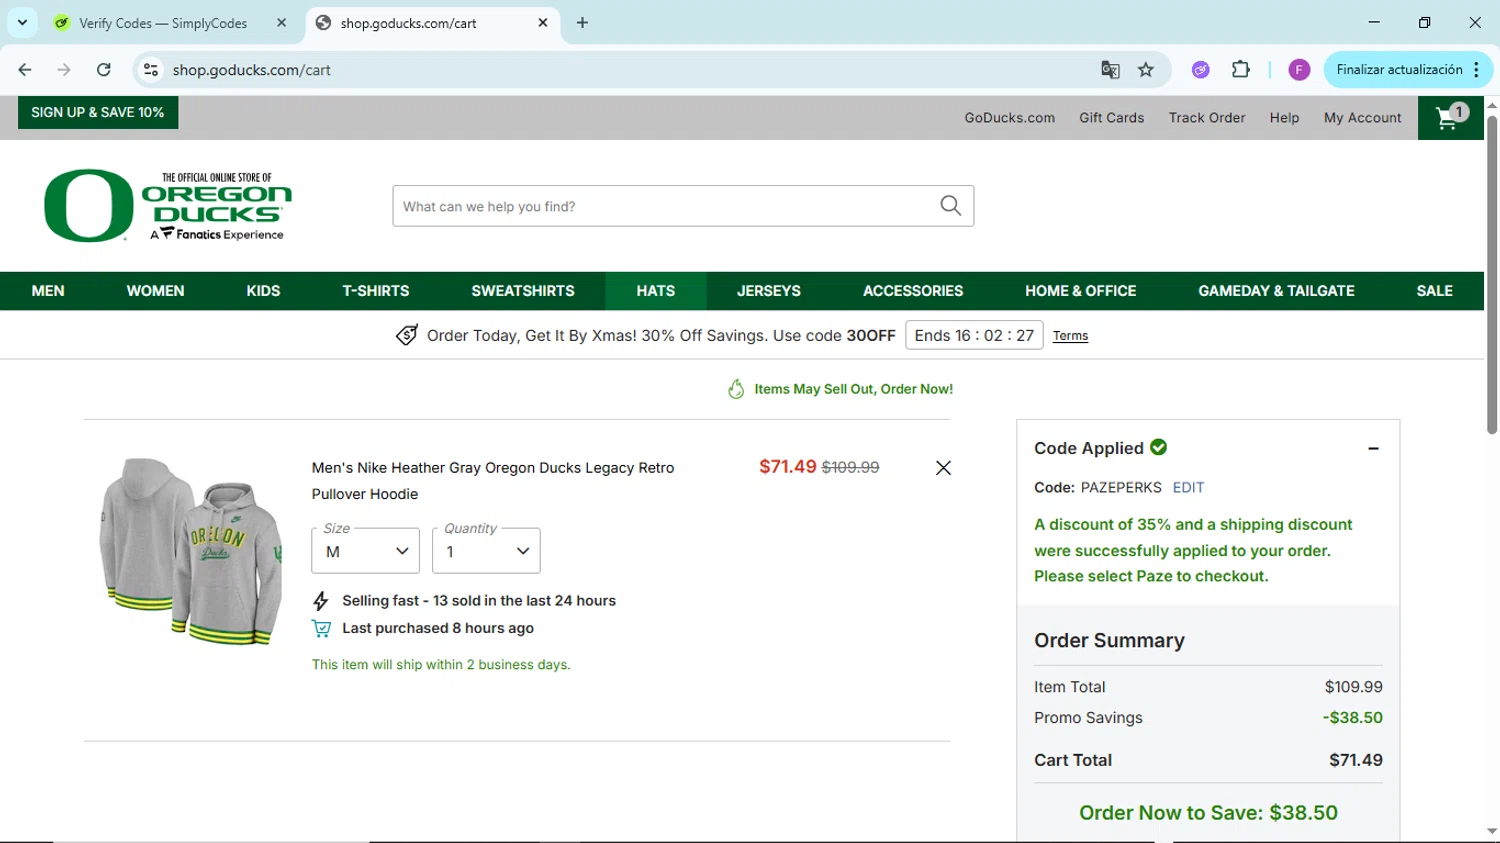The width and height of the screenshot is (1500, 843).
Task: Click the translate page icon
Action: pyautogui.click(x=1110, y=70)
